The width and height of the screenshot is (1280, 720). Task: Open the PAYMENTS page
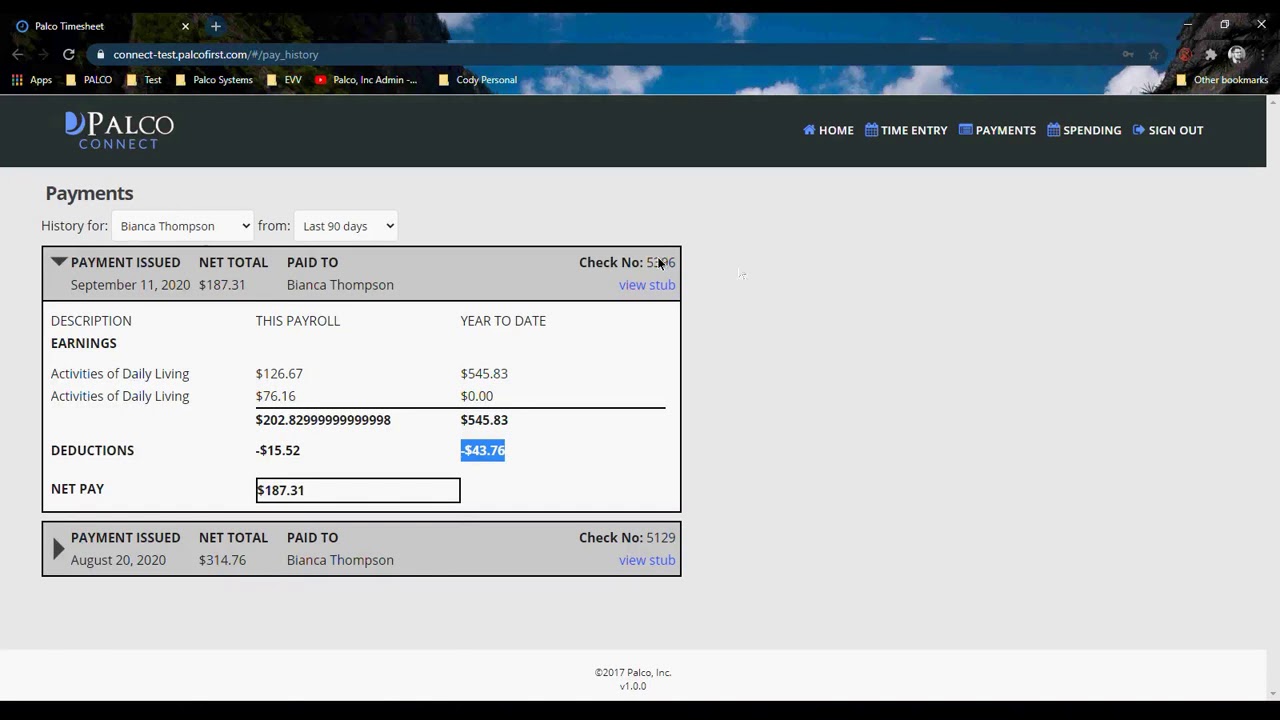click(997, 130)
